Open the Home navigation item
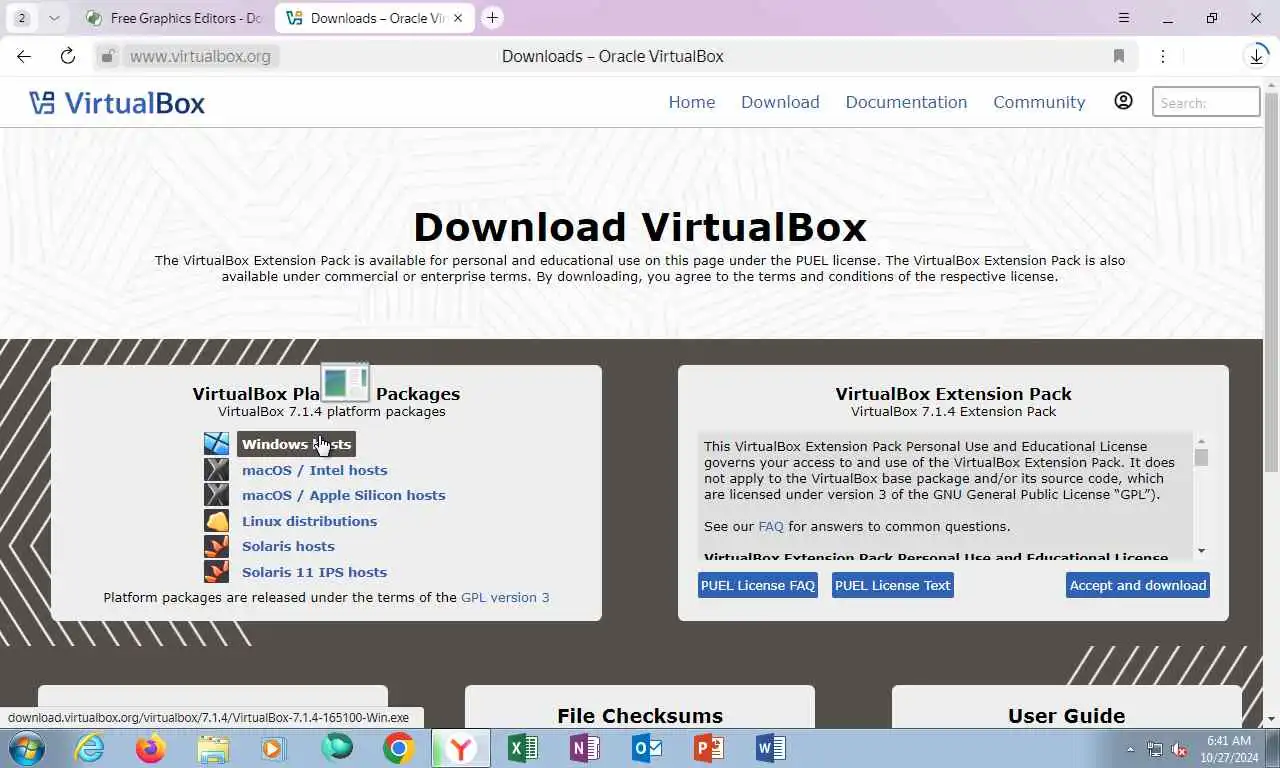Image resolution: width=1280 pixels, height=768 pixels. tap(692, 102)
